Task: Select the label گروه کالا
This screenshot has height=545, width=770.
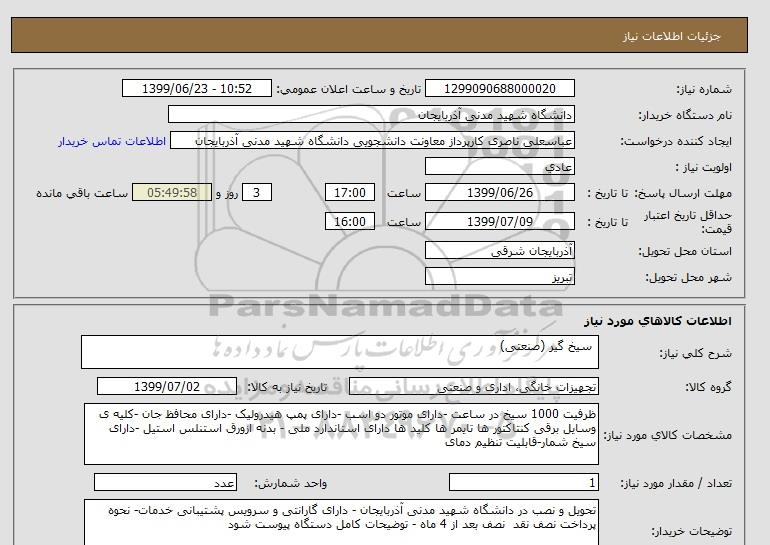Action: [709, 387]
